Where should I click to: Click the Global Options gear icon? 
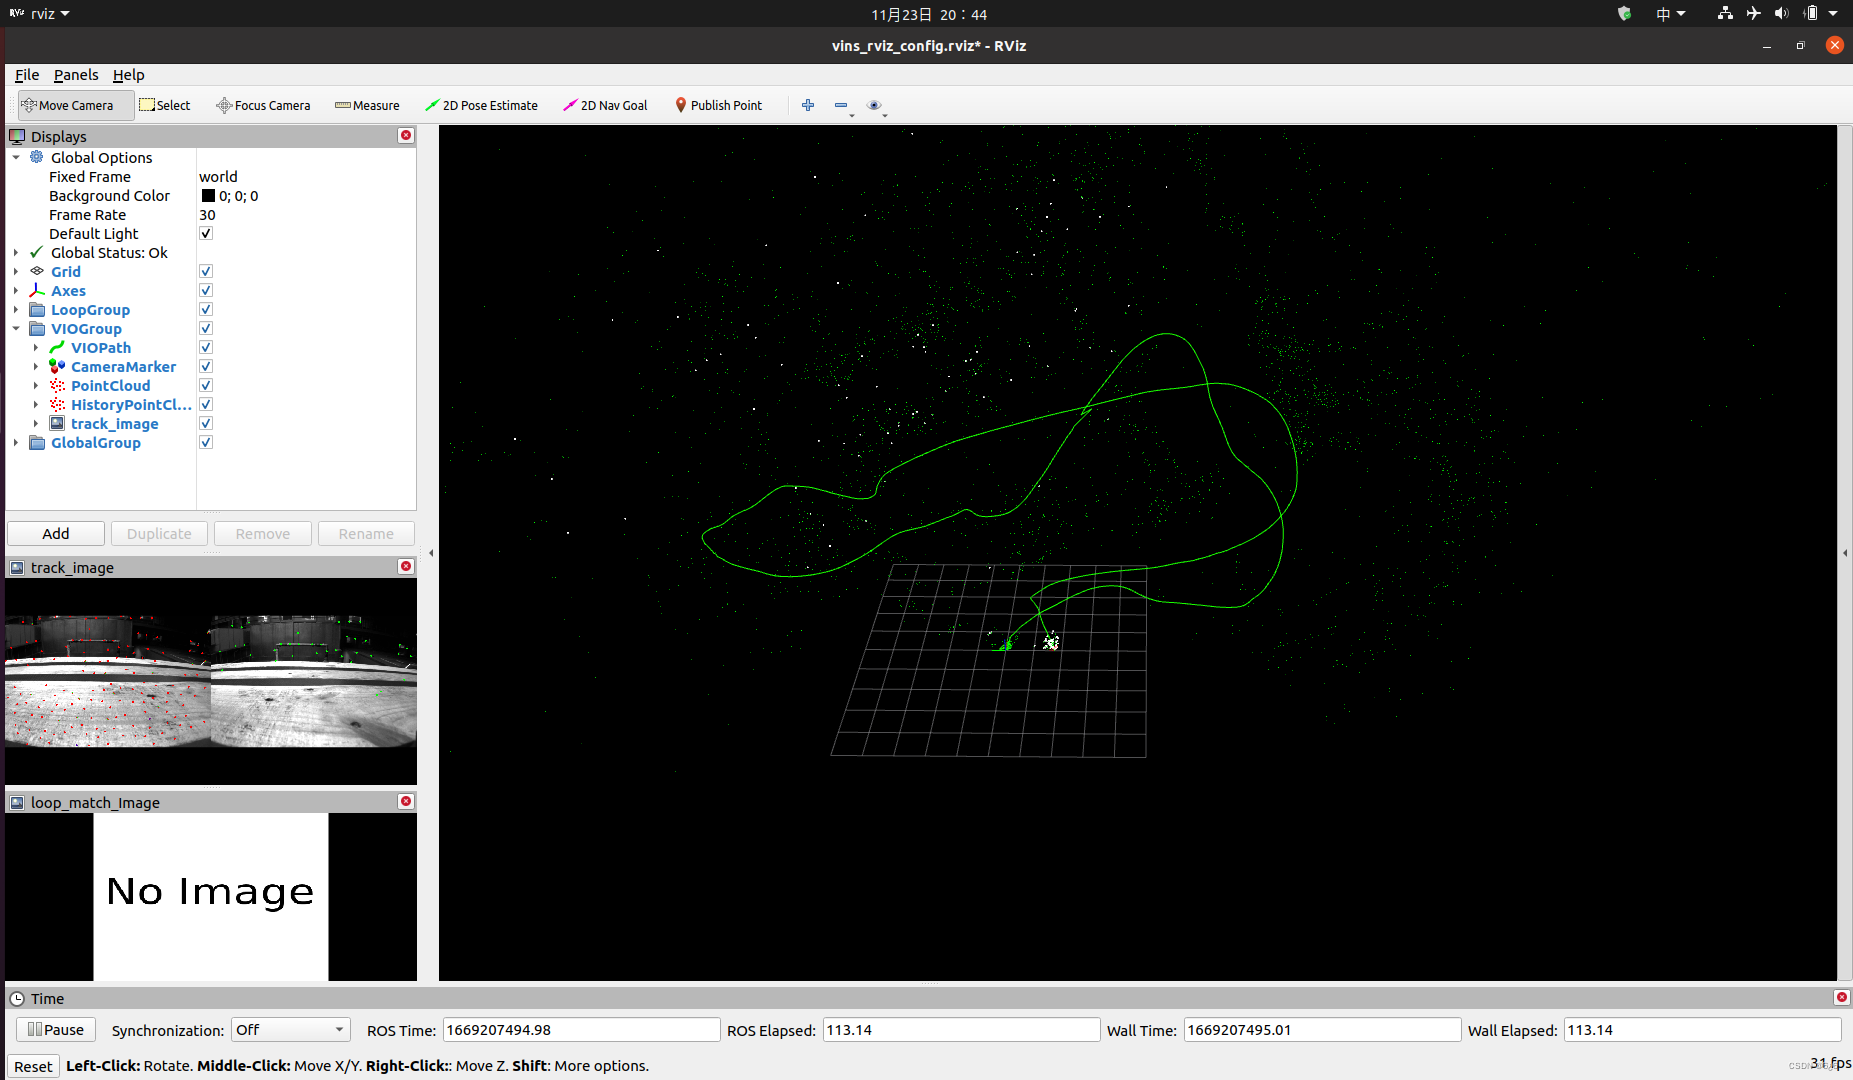[37, 157]
